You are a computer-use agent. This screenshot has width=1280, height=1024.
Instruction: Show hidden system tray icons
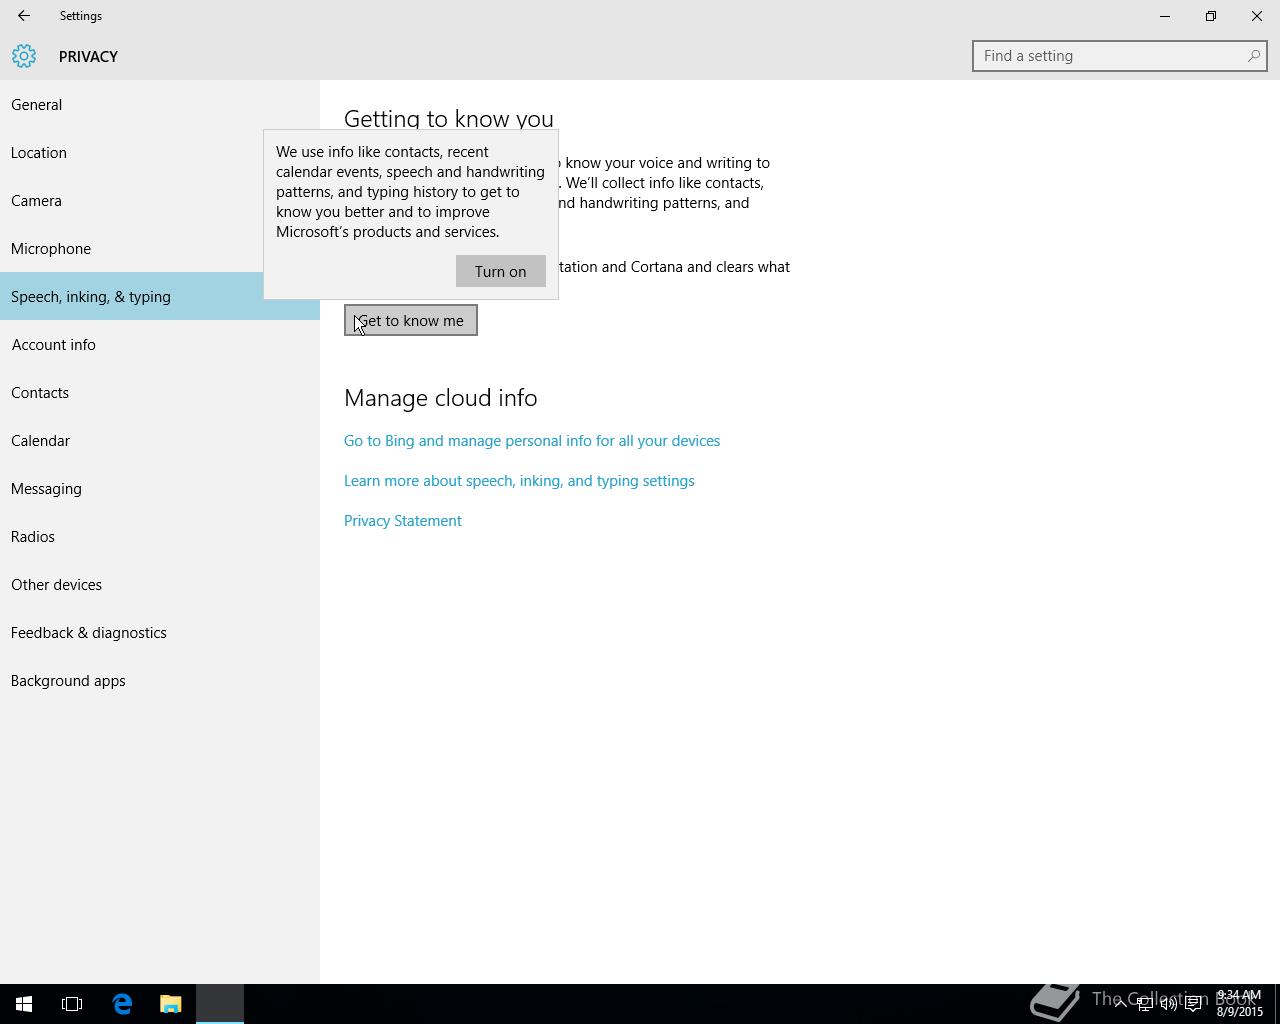tap(1121, 1004)
